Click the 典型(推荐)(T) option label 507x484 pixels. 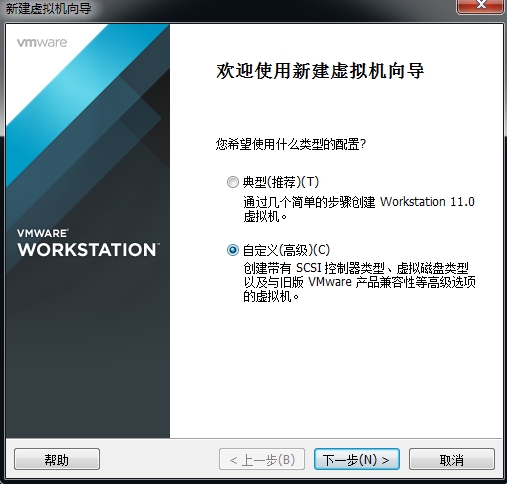[x=281, y=182]
